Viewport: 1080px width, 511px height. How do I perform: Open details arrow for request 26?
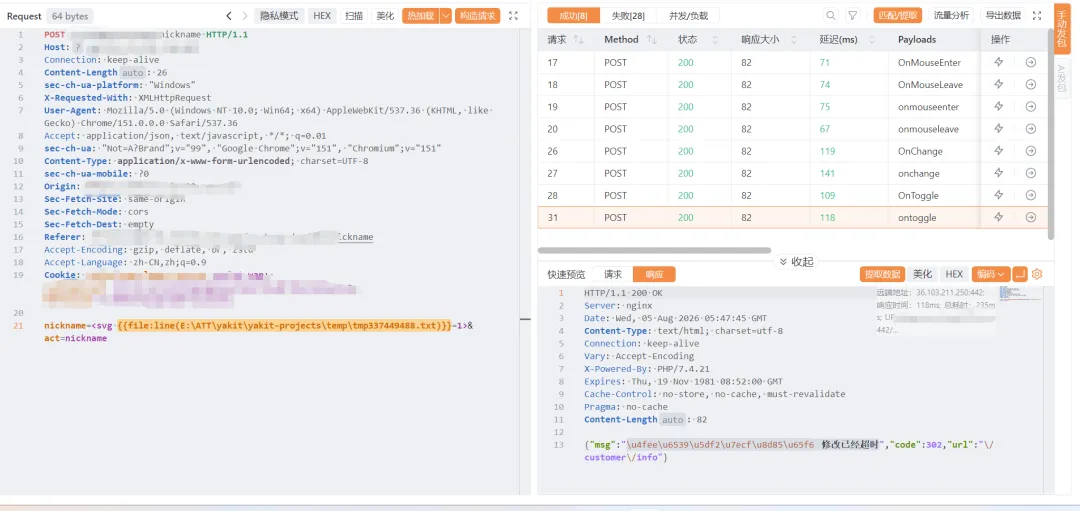[1030, 151]
